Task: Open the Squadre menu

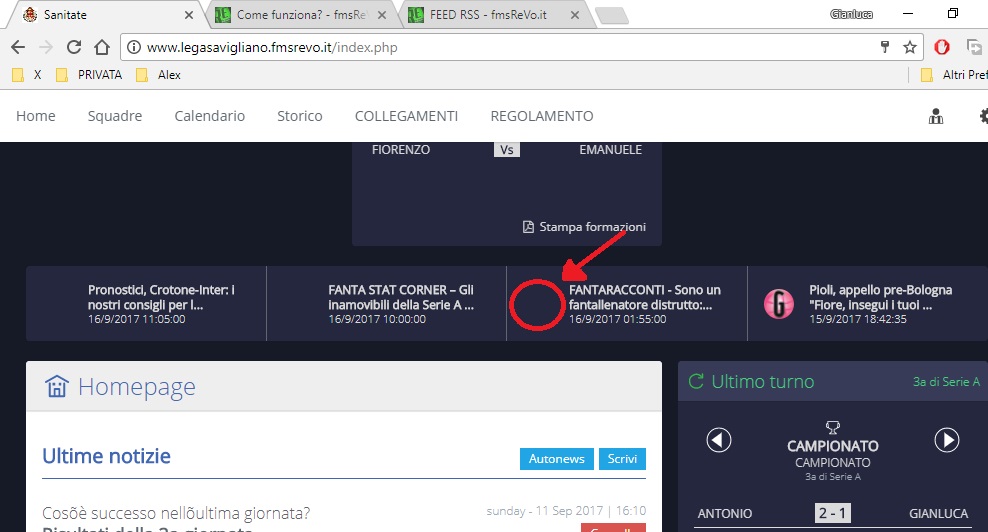Action: point(115,116)
